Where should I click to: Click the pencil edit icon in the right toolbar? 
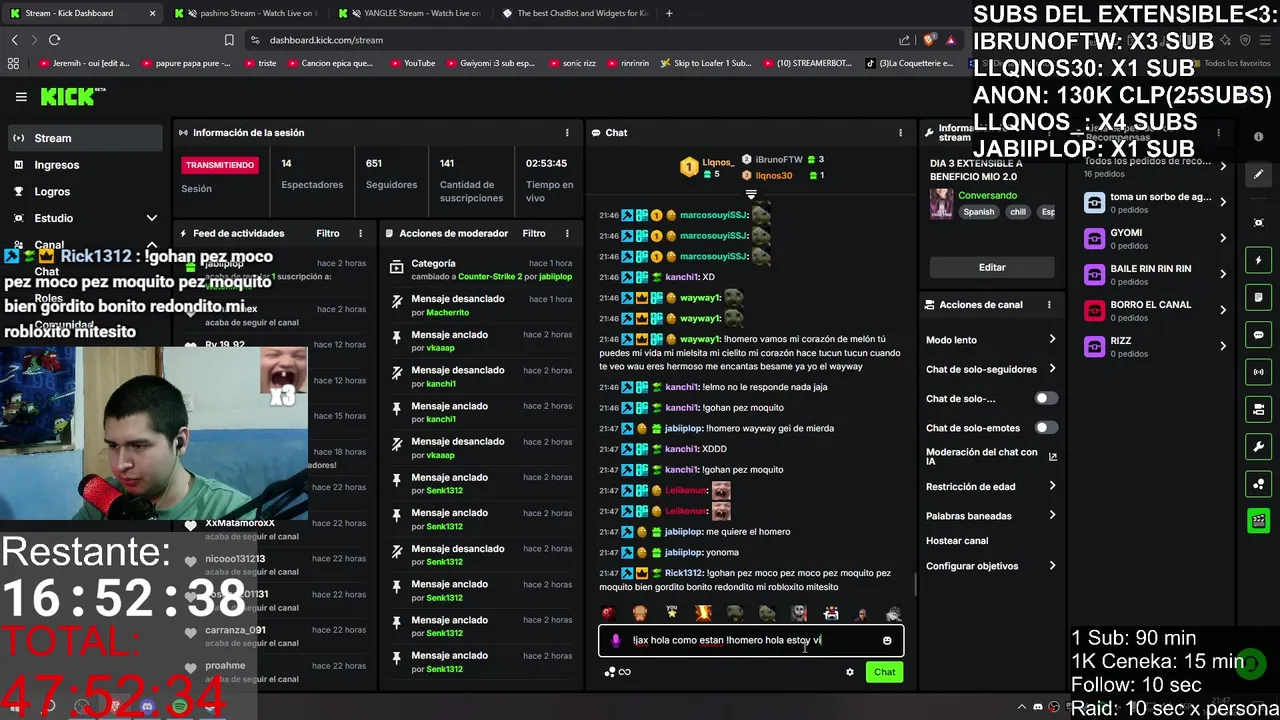pyautogui.click(x=1259, y=174)
